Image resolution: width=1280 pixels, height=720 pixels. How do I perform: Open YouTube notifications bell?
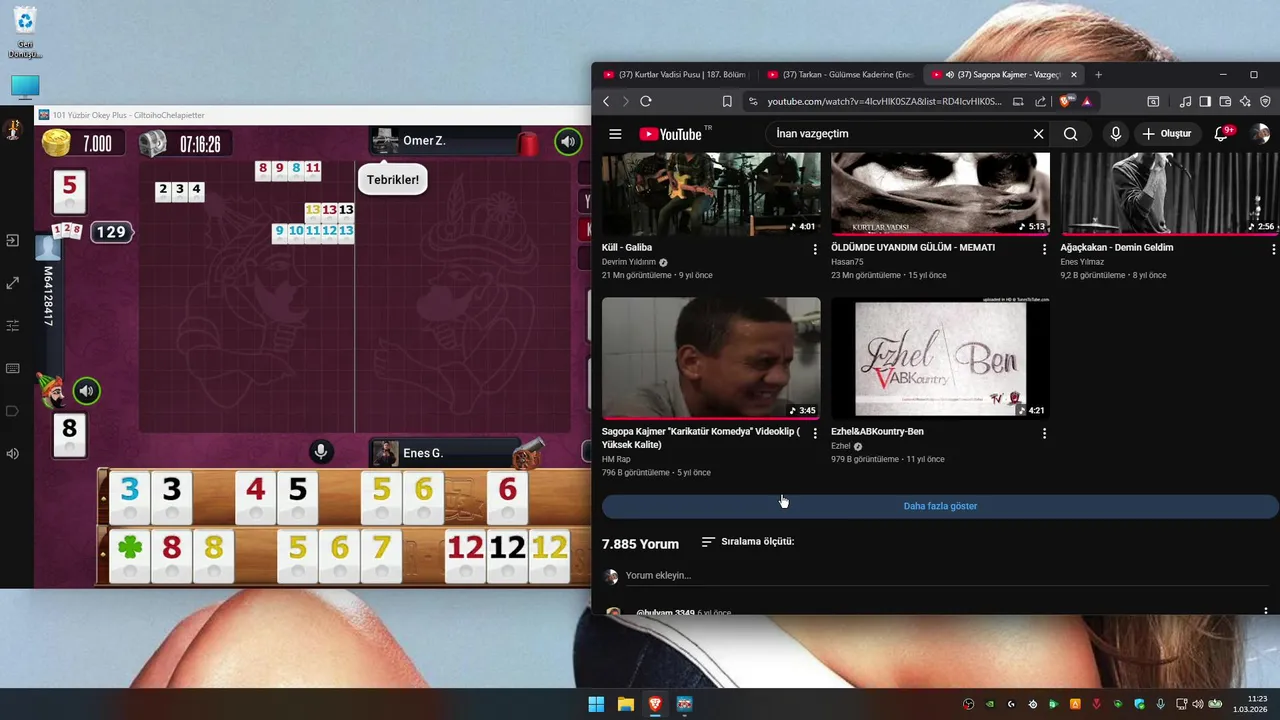click(1221, 134)
